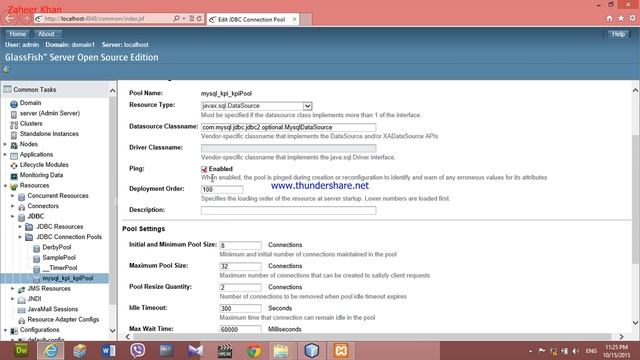
Task: Click the Concurrent Resources icon
Action: click(22, 196)
